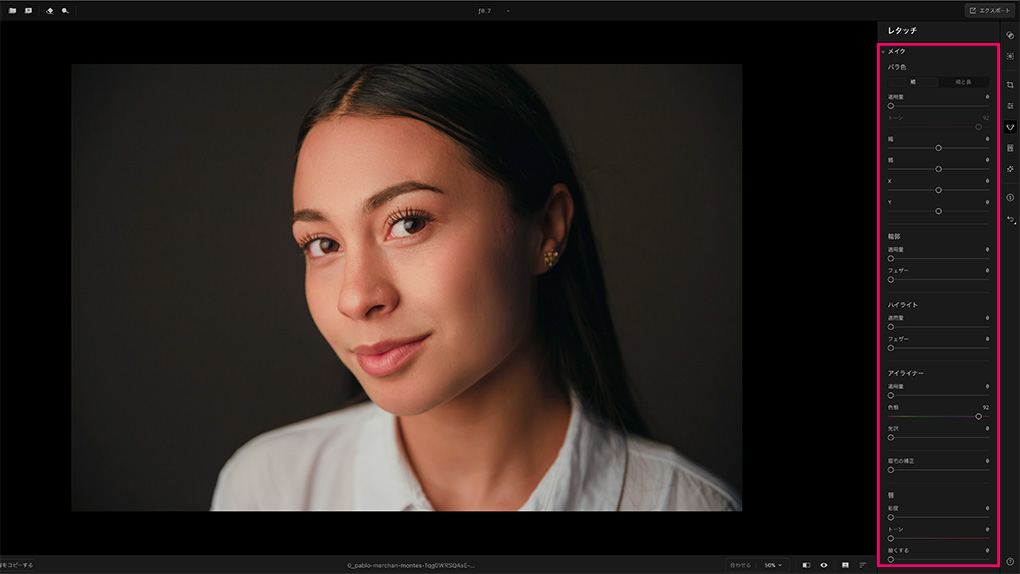Select the crop tool icon
Image resolution: width=1020 pixels, height=574 pixels.
(1010, 85)
